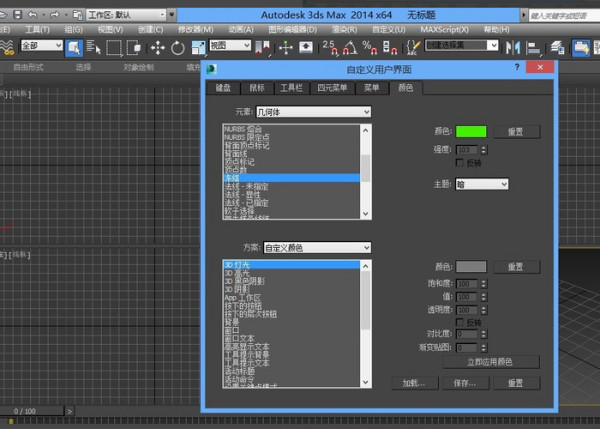The image size is (600, 429).
Task: Open the 创建选择集 named selection dropdown
Action: pos(462,46)
